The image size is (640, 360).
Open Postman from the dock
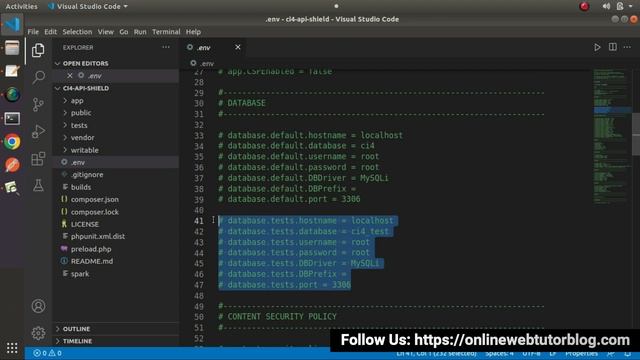(12, 165)
